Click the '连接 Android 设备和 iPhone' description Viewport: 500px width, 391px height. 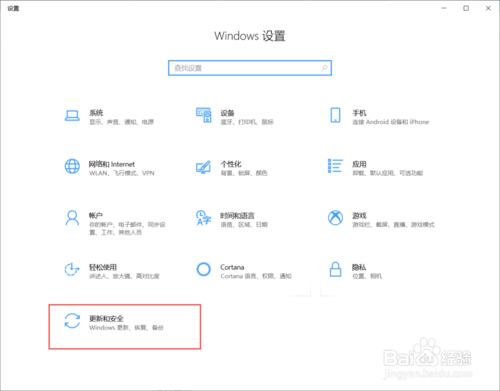click(x=391, y=122)
